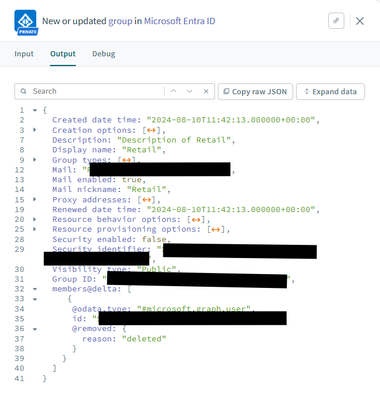The width and height of the screenshot is (380, 400).
Task: Click line number 41 in the gutter
Action: [19, 378]
